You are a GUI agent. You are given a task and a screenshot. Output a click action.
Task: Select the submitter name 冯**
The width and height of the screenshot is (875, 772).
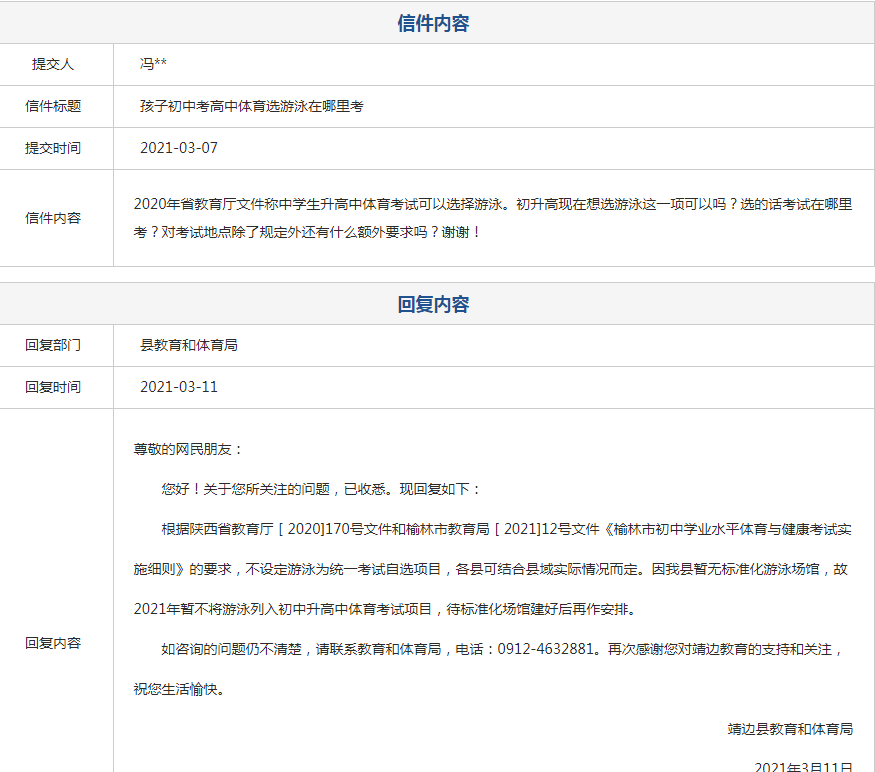point(153,64)
